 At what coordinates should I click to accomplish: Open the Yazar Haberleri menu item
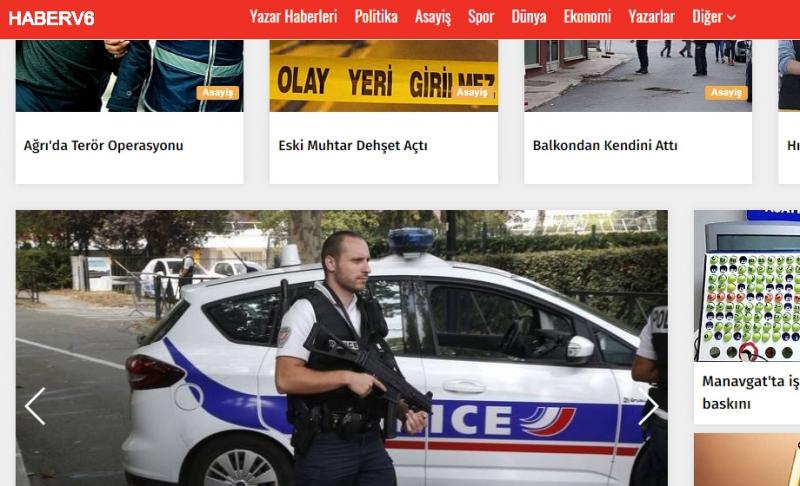[x=293, y=17]
